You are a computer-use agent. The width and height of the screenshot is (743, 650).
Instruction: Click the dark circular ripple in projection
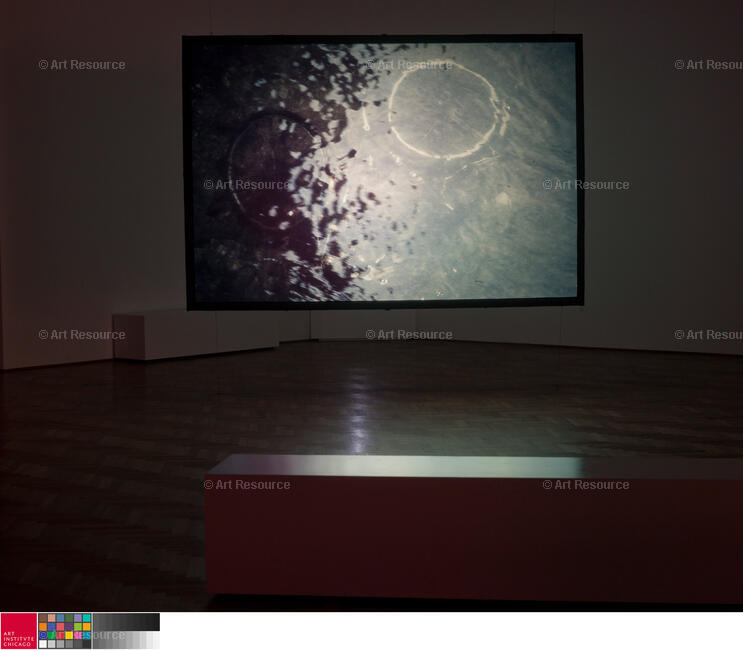[271, 170]
